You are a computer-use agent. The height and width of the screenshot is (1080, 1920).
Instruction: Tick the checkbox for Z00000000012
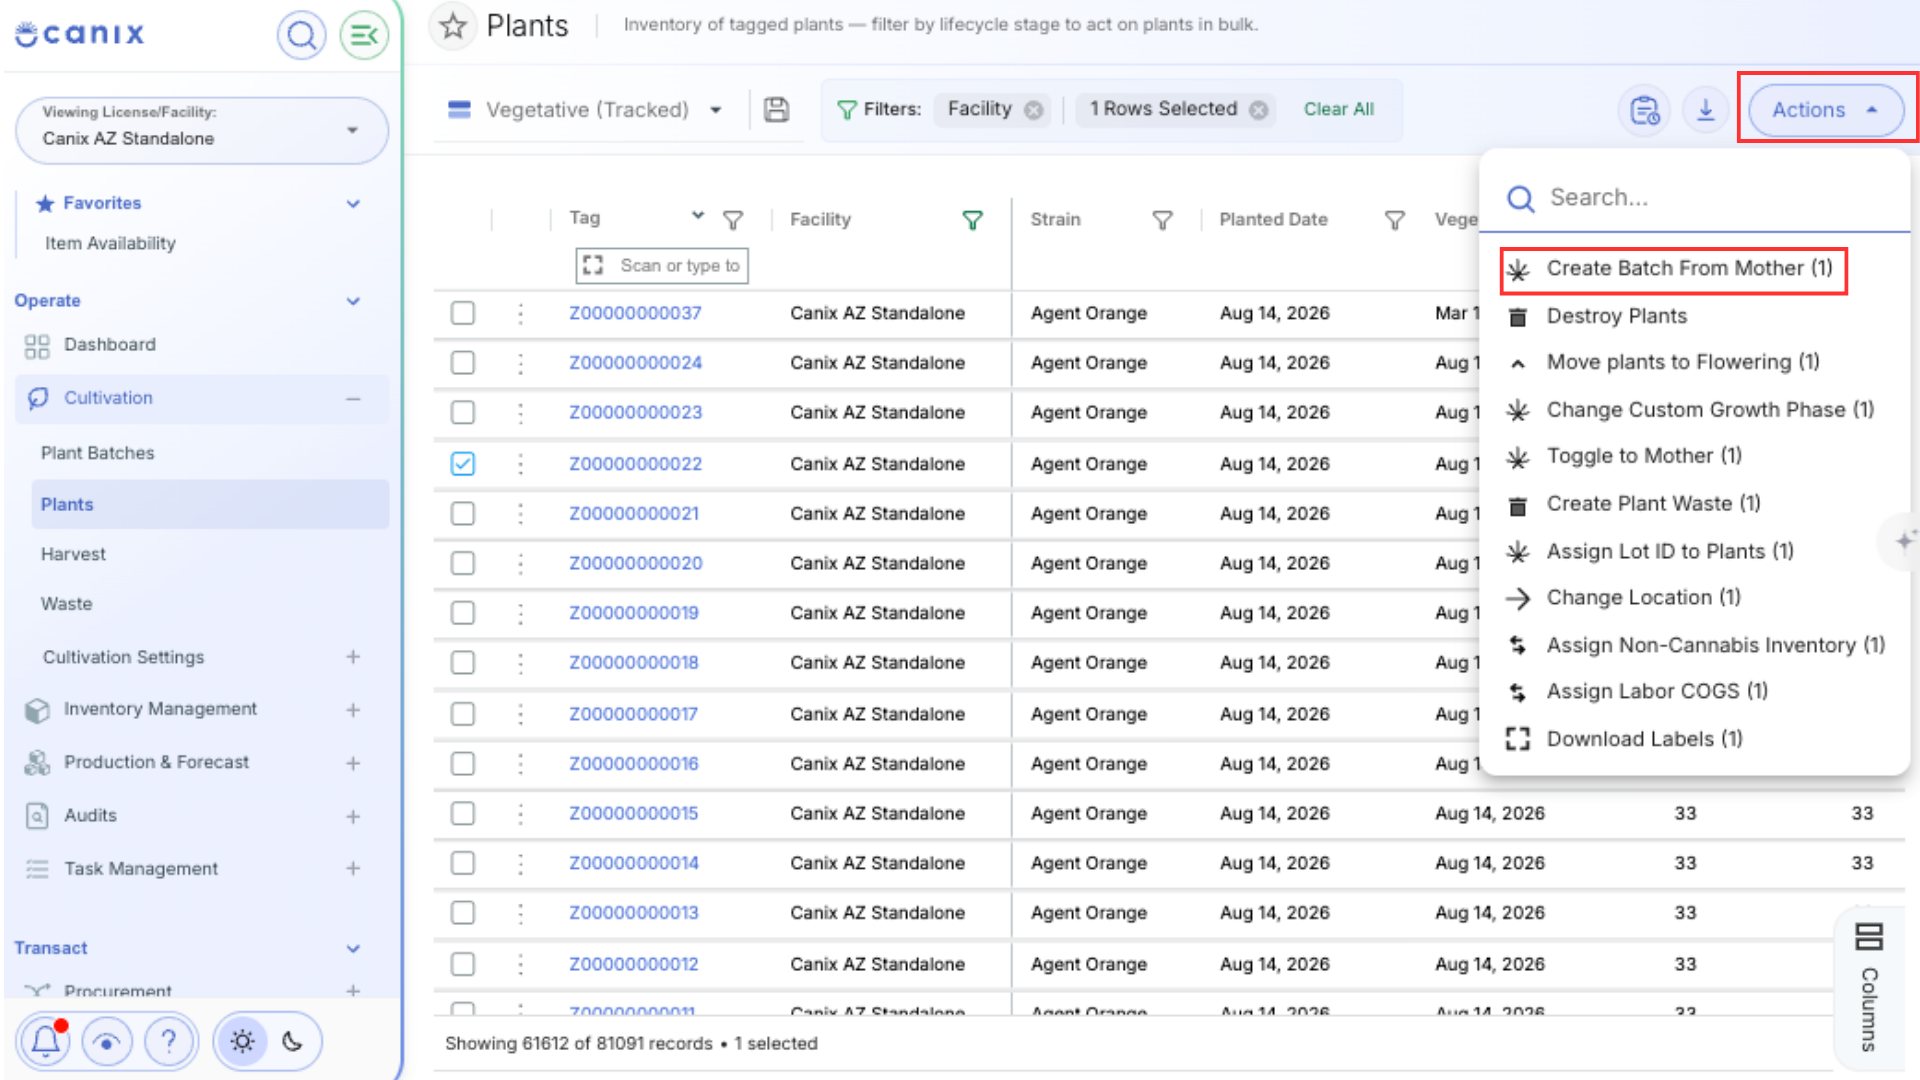point(462,964)
